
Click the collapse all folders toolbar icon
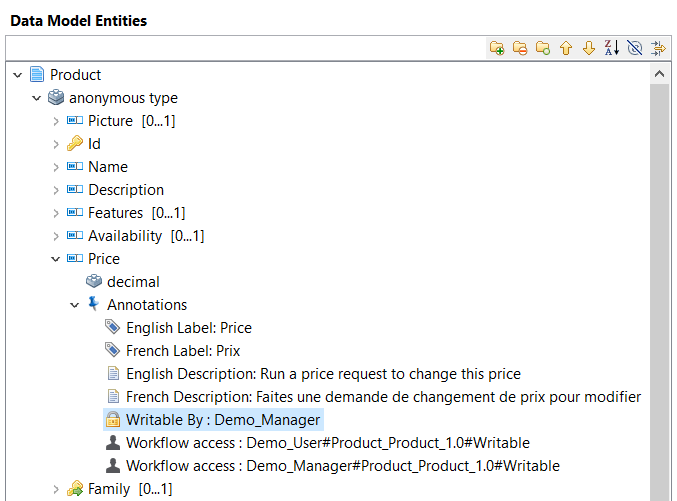pyautogui.click(x=520, y=48)
